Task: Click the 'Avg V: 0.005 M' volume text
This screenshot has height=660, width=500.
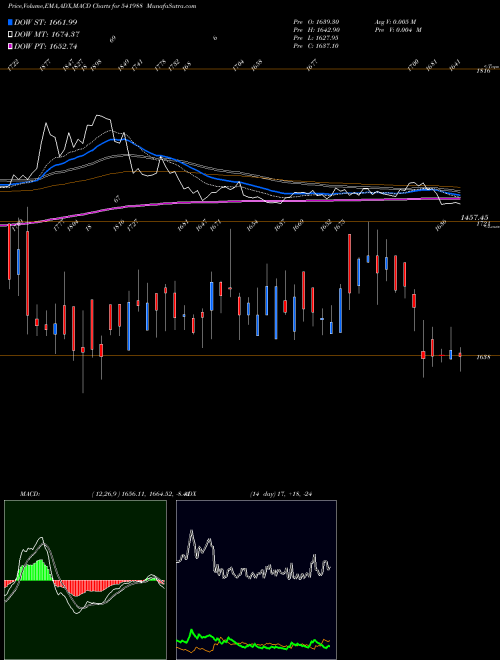Action: pos(395,21)
